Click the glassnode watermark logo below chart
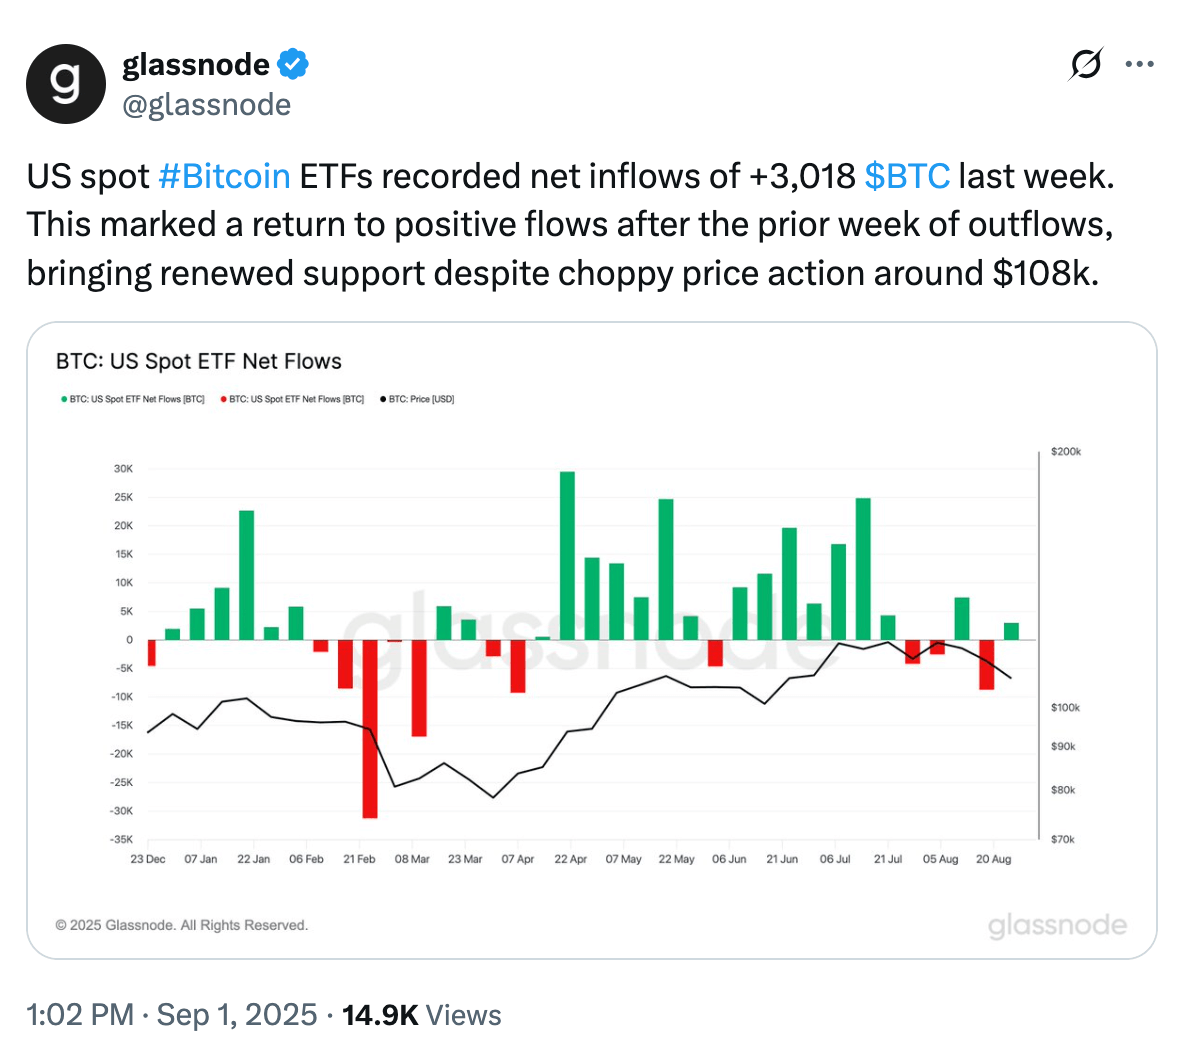Image resolution: width=1186 pixels, height=1064 pixels. [1057, 925]
